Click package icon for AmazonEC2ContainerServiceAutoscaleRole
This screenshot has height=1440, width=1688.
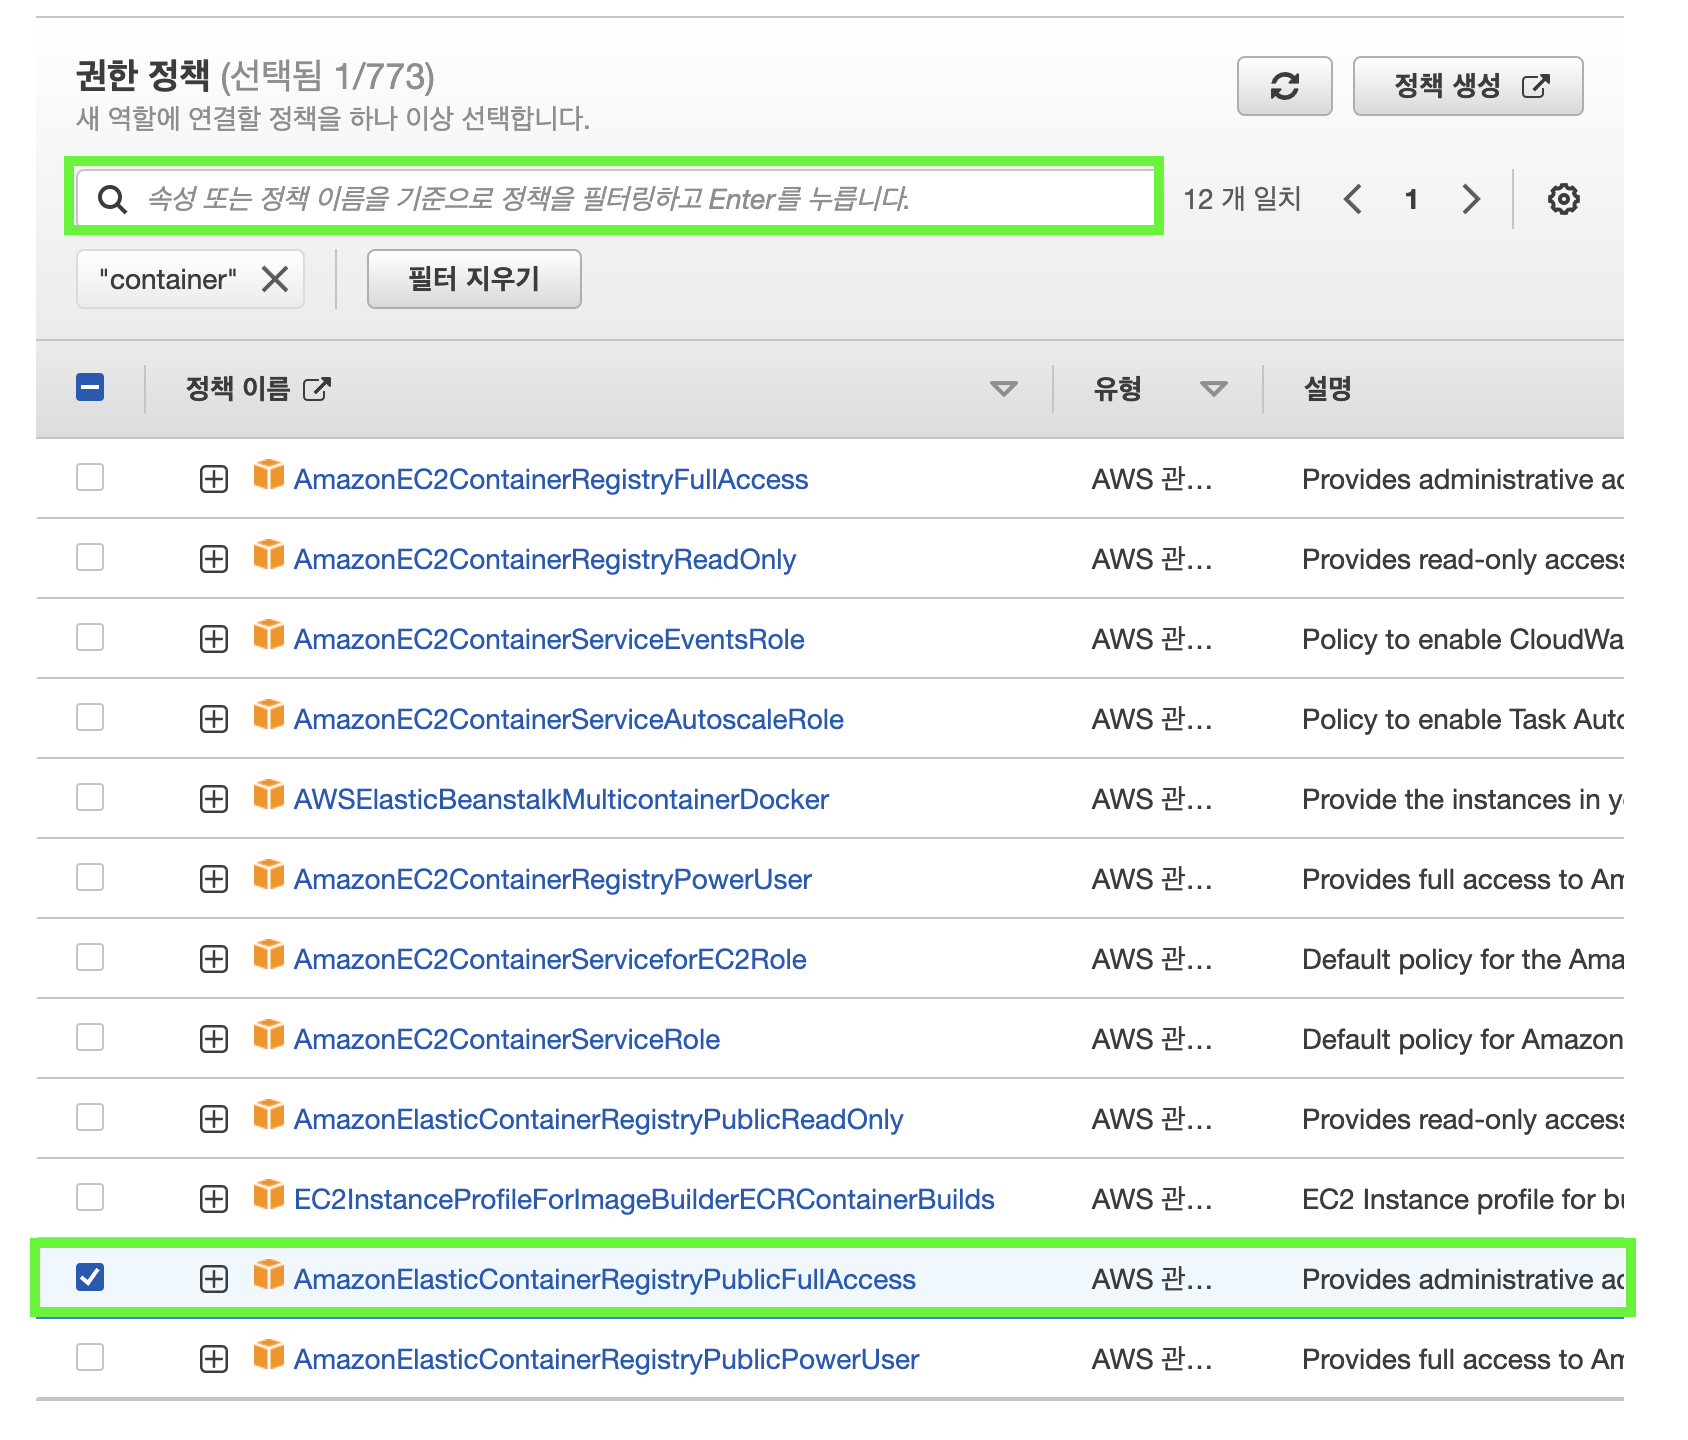[x=268, y=715]
